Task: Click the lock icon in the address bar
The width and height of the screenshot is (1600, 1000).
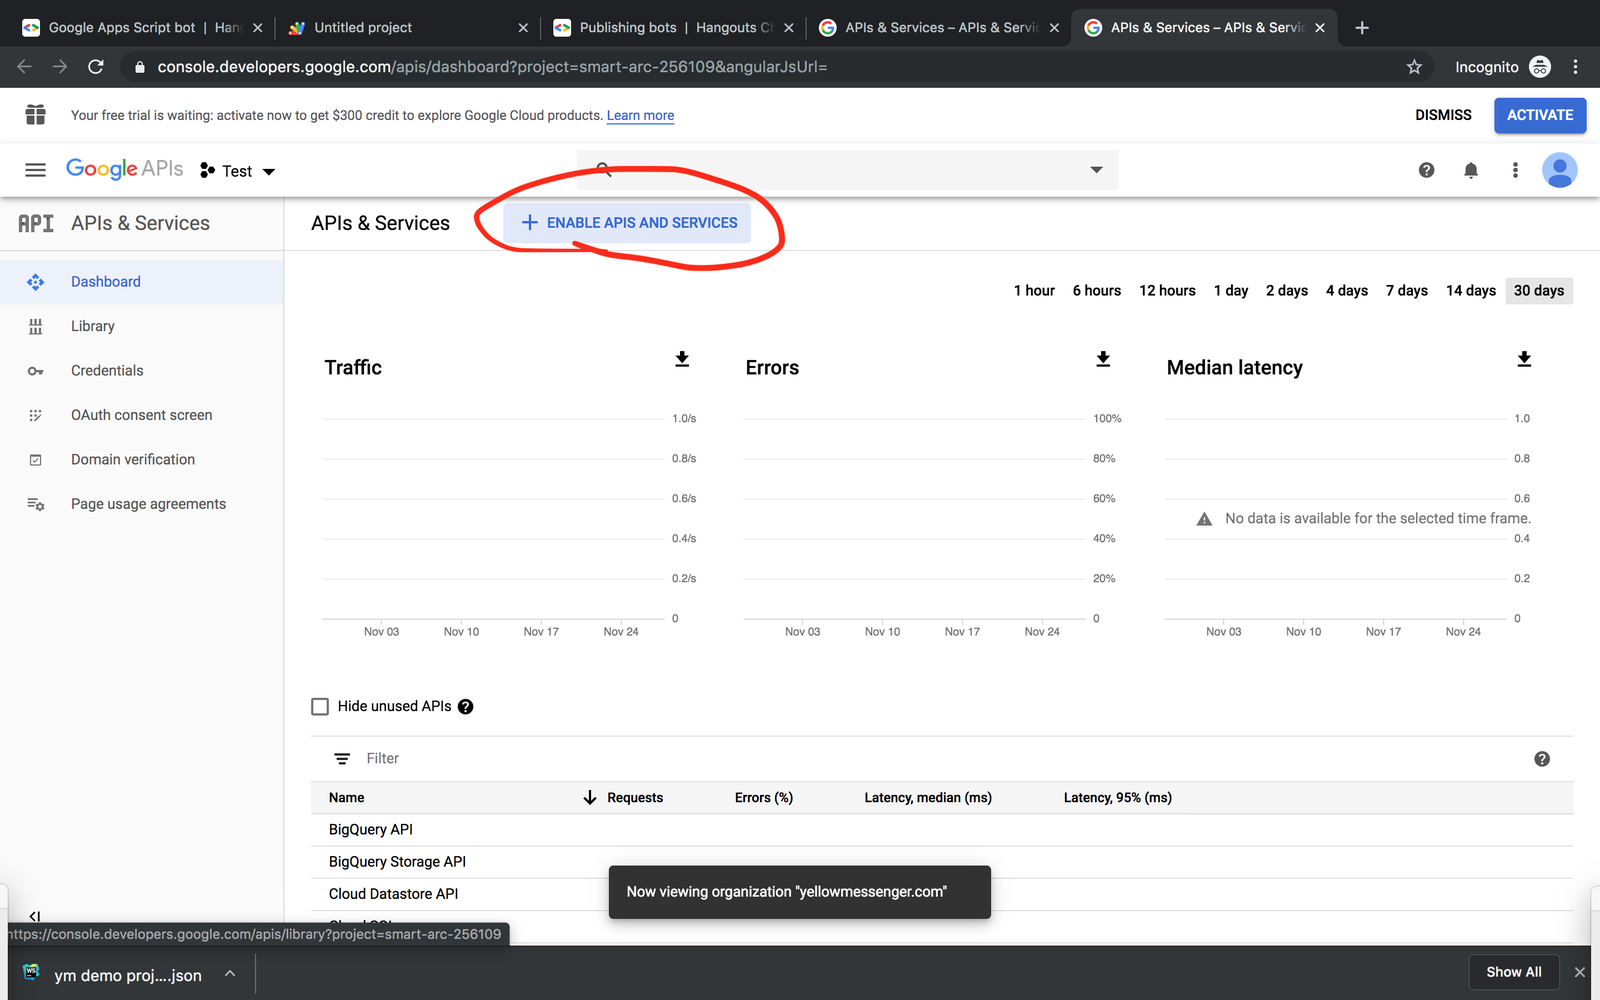Action: 139,67
